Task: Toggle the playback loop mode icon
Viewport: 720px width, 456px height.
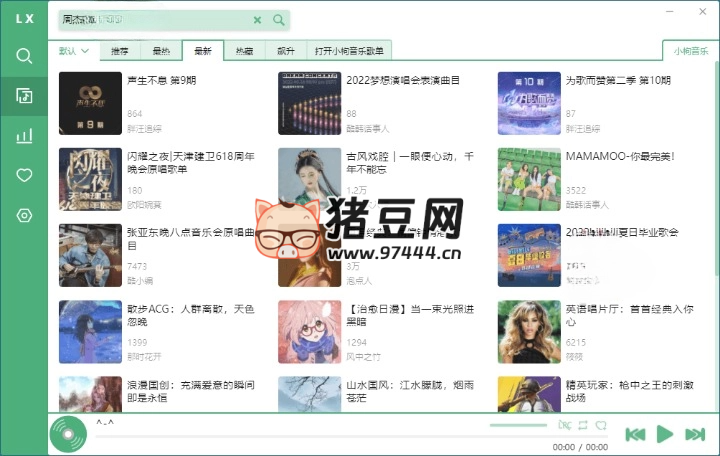Action: [x=583, y=425]
